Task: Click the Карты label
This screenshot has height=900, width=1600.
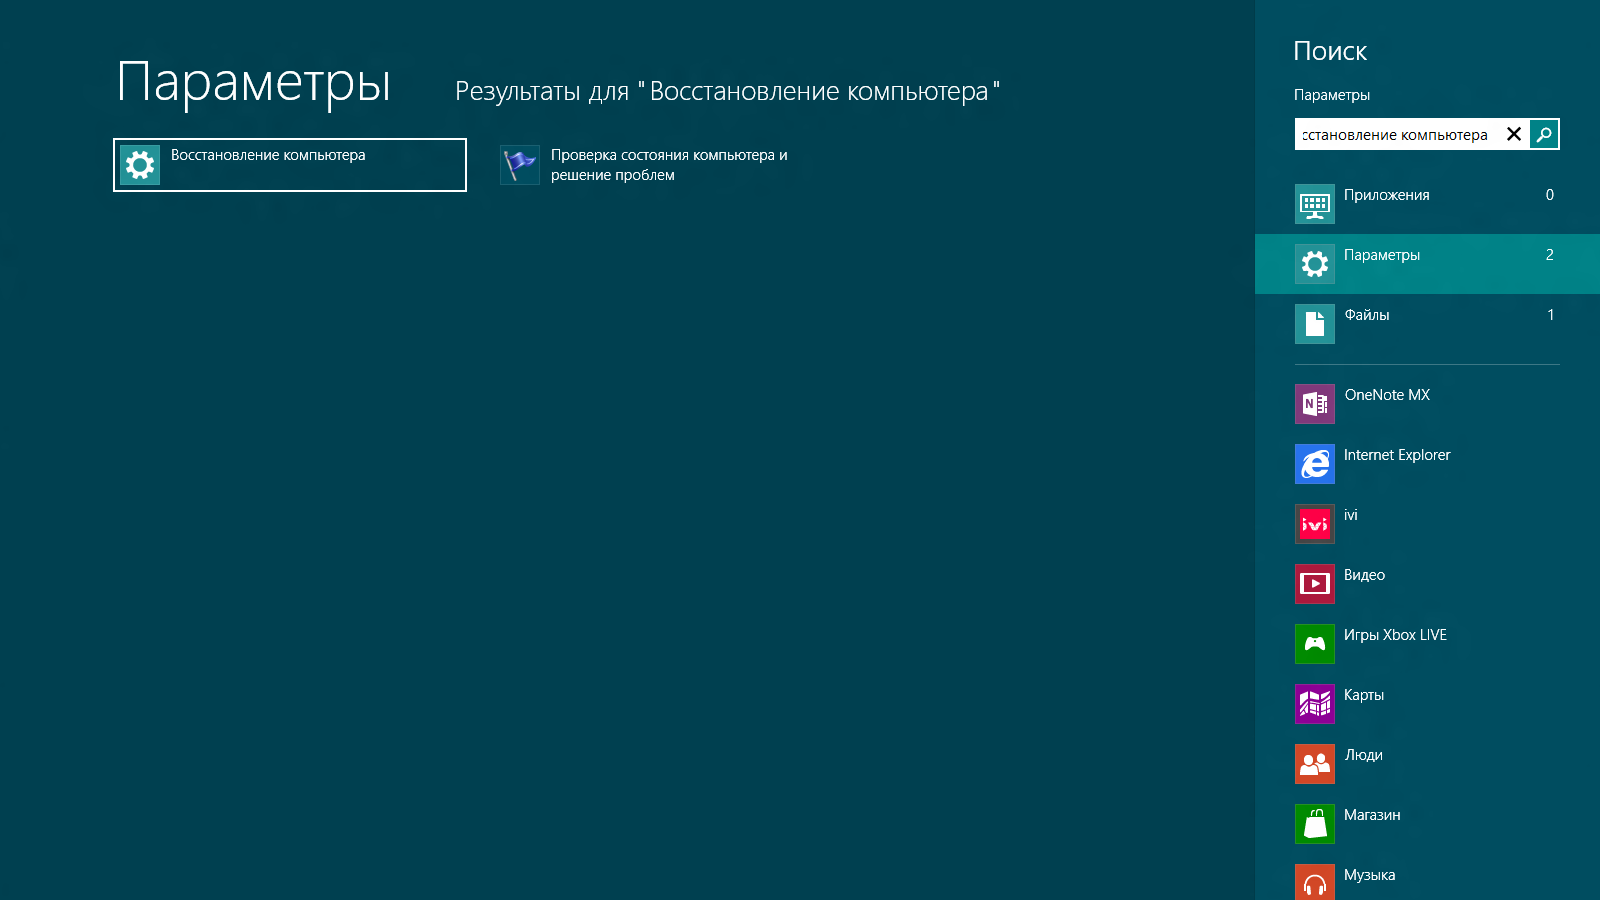Action: pos(1364,695)
